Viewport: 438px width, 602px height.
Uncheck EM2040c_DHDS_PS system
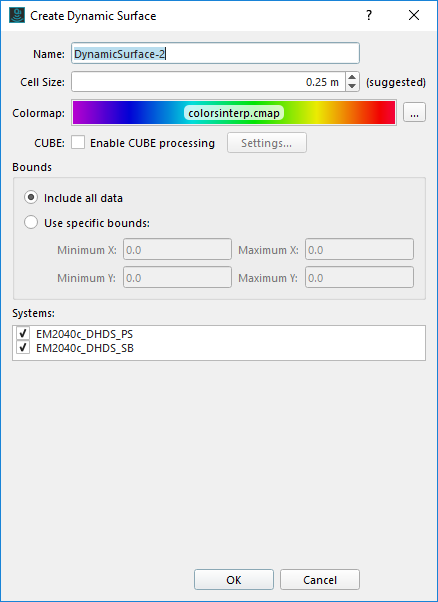click(x=23, y=333)
